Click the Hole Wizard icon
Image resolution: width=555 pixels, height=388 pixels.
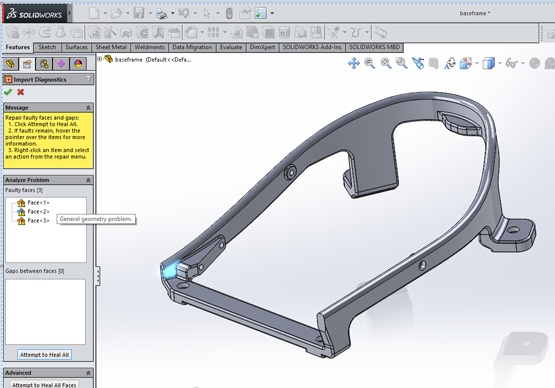pyautogui.click(x=110, y=33)
